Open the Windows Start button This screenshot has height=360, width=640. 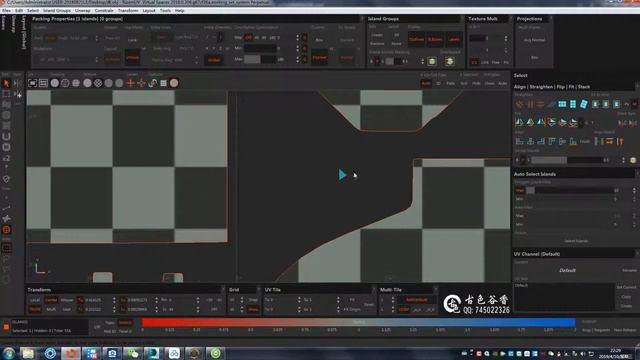[9, 353]
